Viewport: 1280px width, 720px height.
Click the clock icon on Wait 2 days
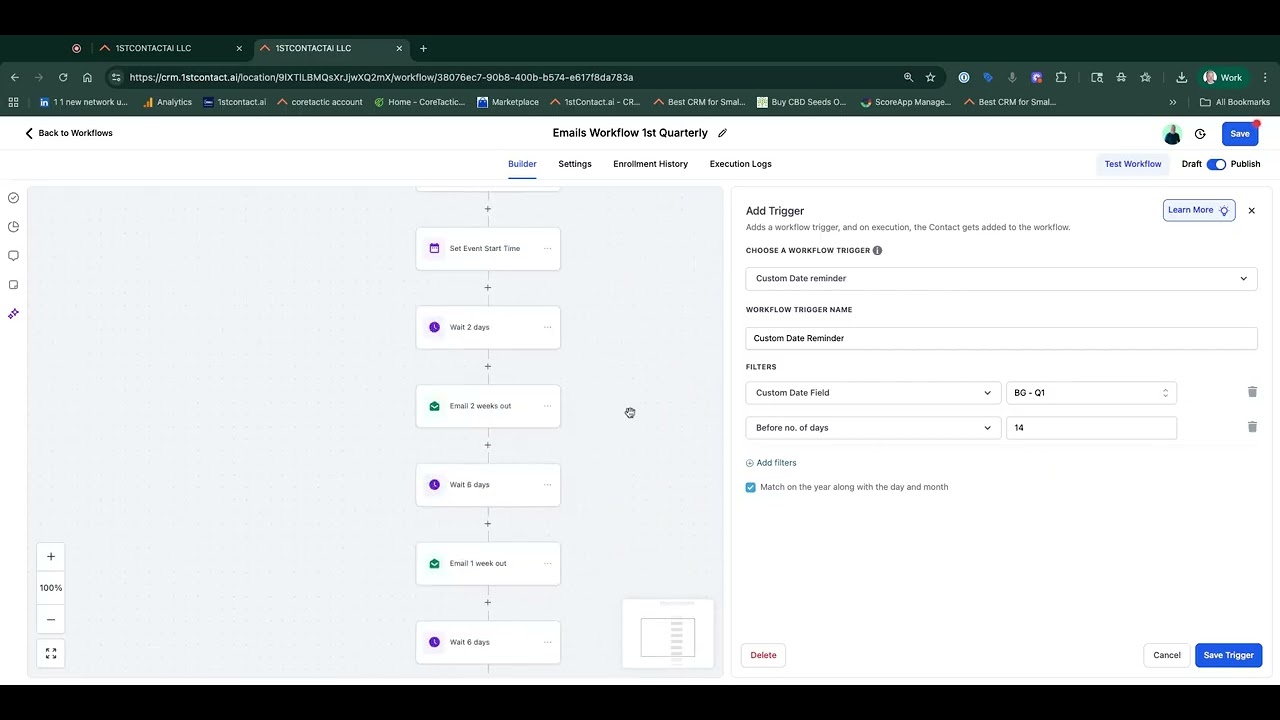click(434, 327)
